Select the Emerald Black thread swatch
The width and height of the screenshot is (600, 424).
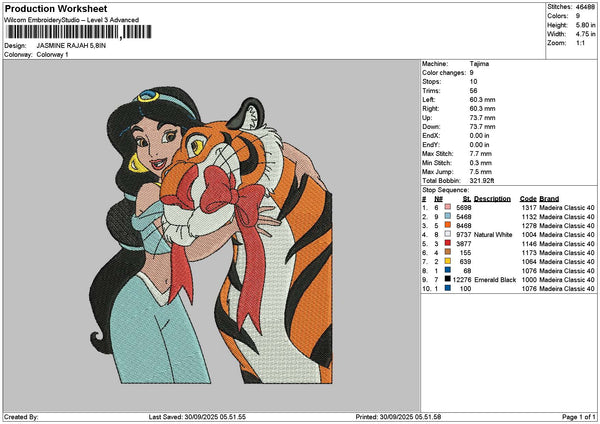pos(447,279)
